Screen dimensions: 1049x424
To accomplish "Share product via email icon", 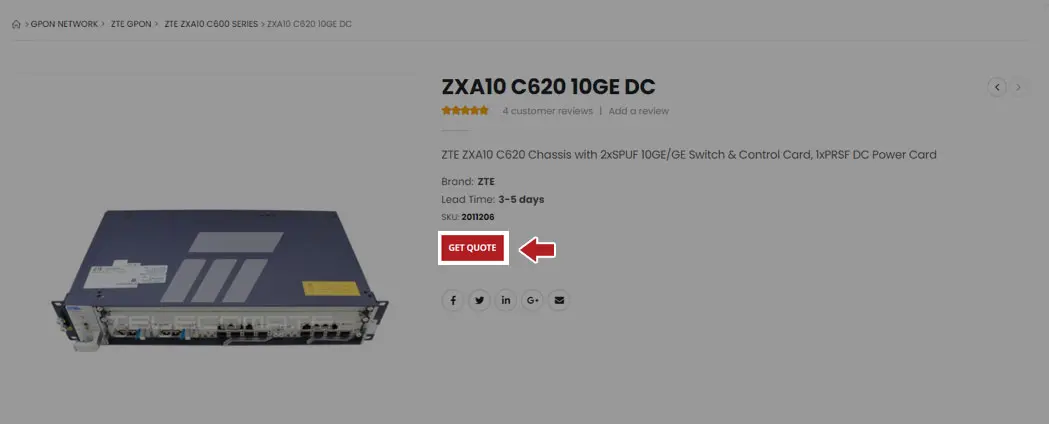I will 559,300.
